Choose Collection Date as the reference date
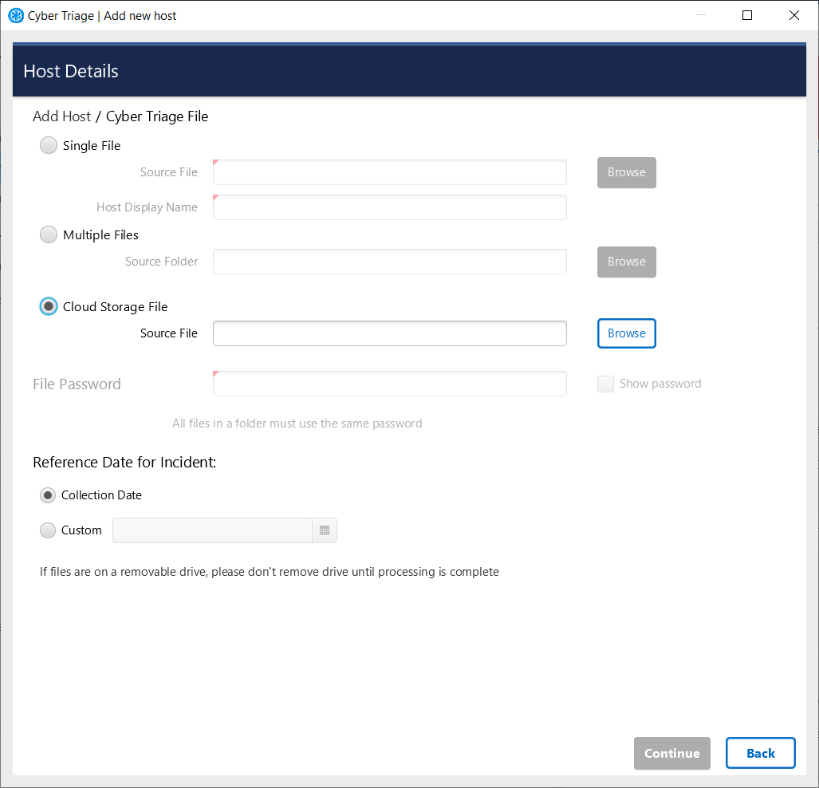Screen dimensions: 819x788 coord(48,495)
